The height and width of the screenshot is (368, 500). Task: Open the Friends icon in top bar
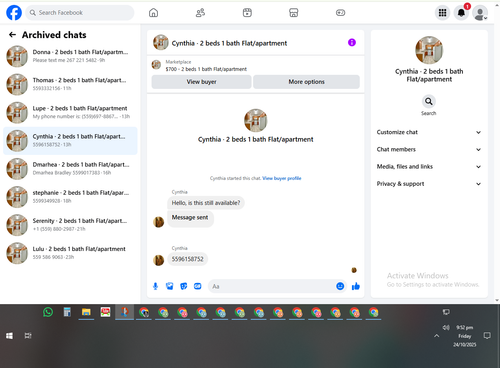point(200,13)
